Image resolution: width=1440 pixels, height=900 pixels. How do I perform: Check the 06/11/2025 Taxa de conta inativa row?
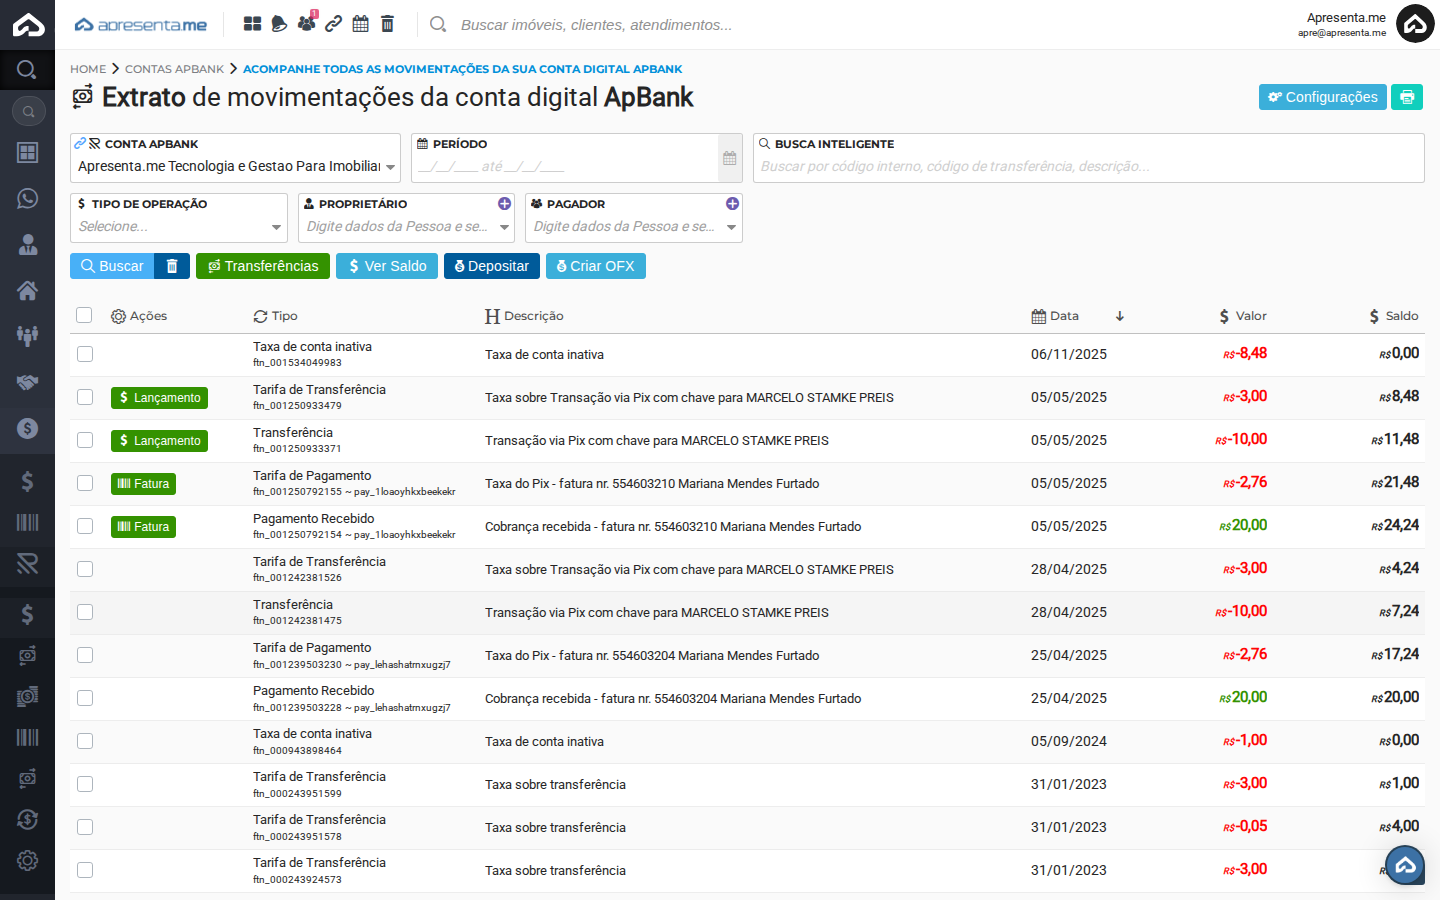point(85,354)
